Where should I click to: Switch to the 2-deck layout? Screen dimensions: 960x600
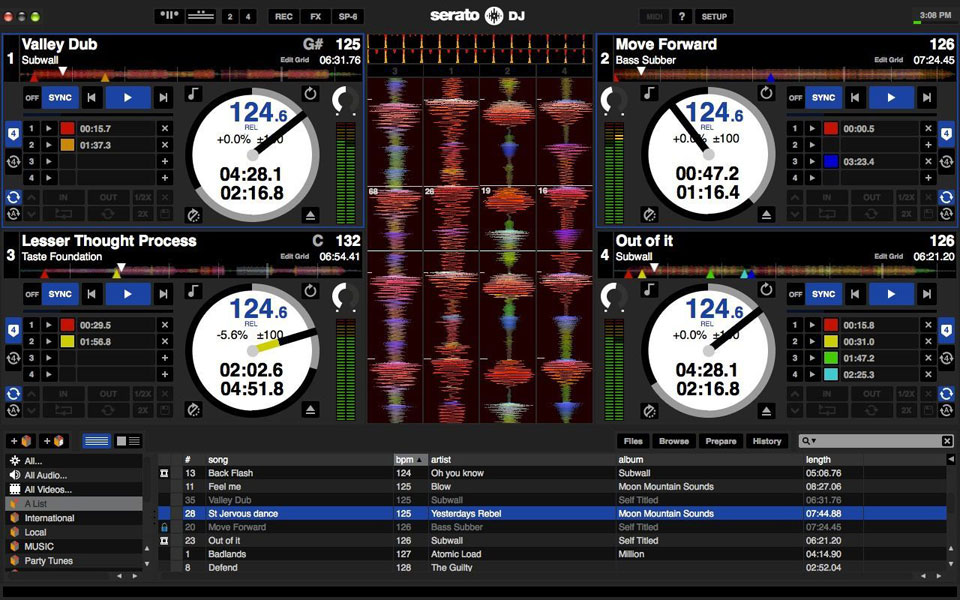[x=230, y=17]
